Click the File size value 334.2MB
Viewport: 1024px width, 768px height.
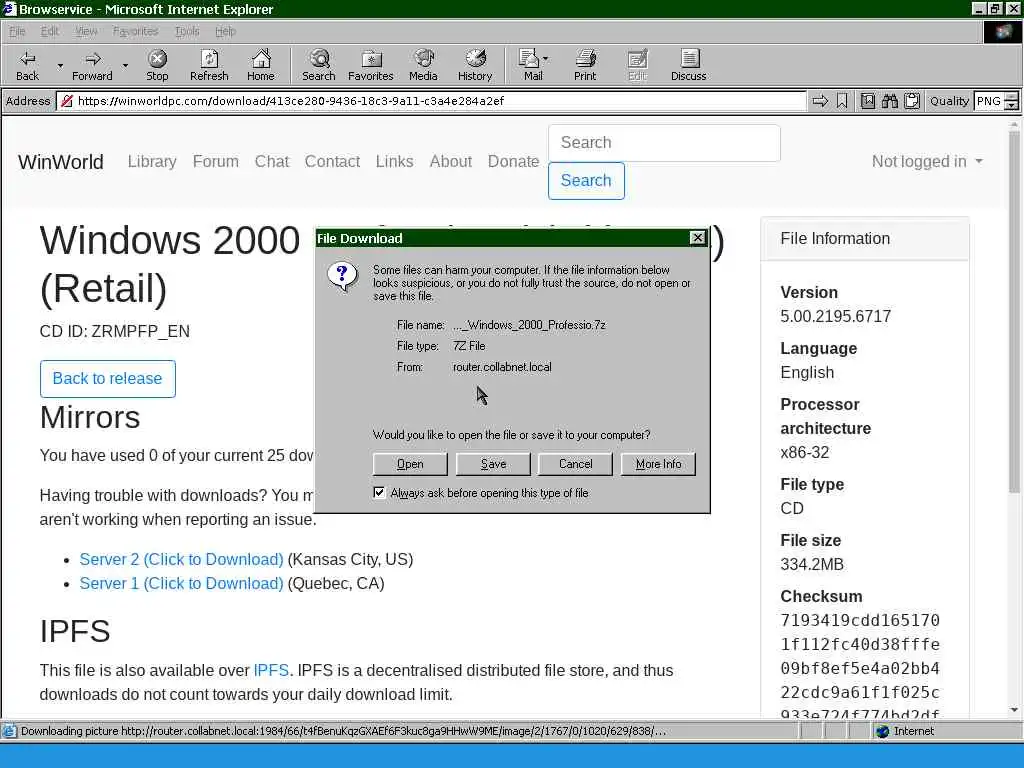click(812, 564)
